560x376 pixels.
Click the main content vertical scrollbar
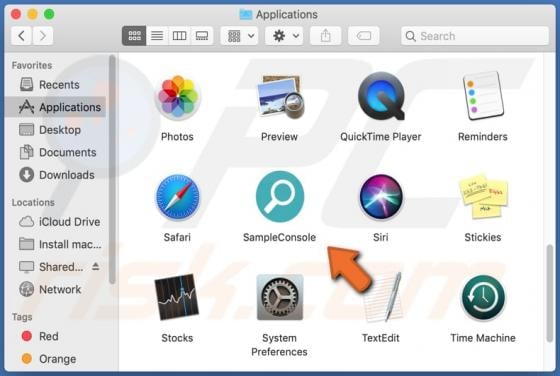click(x=550, y=293)
